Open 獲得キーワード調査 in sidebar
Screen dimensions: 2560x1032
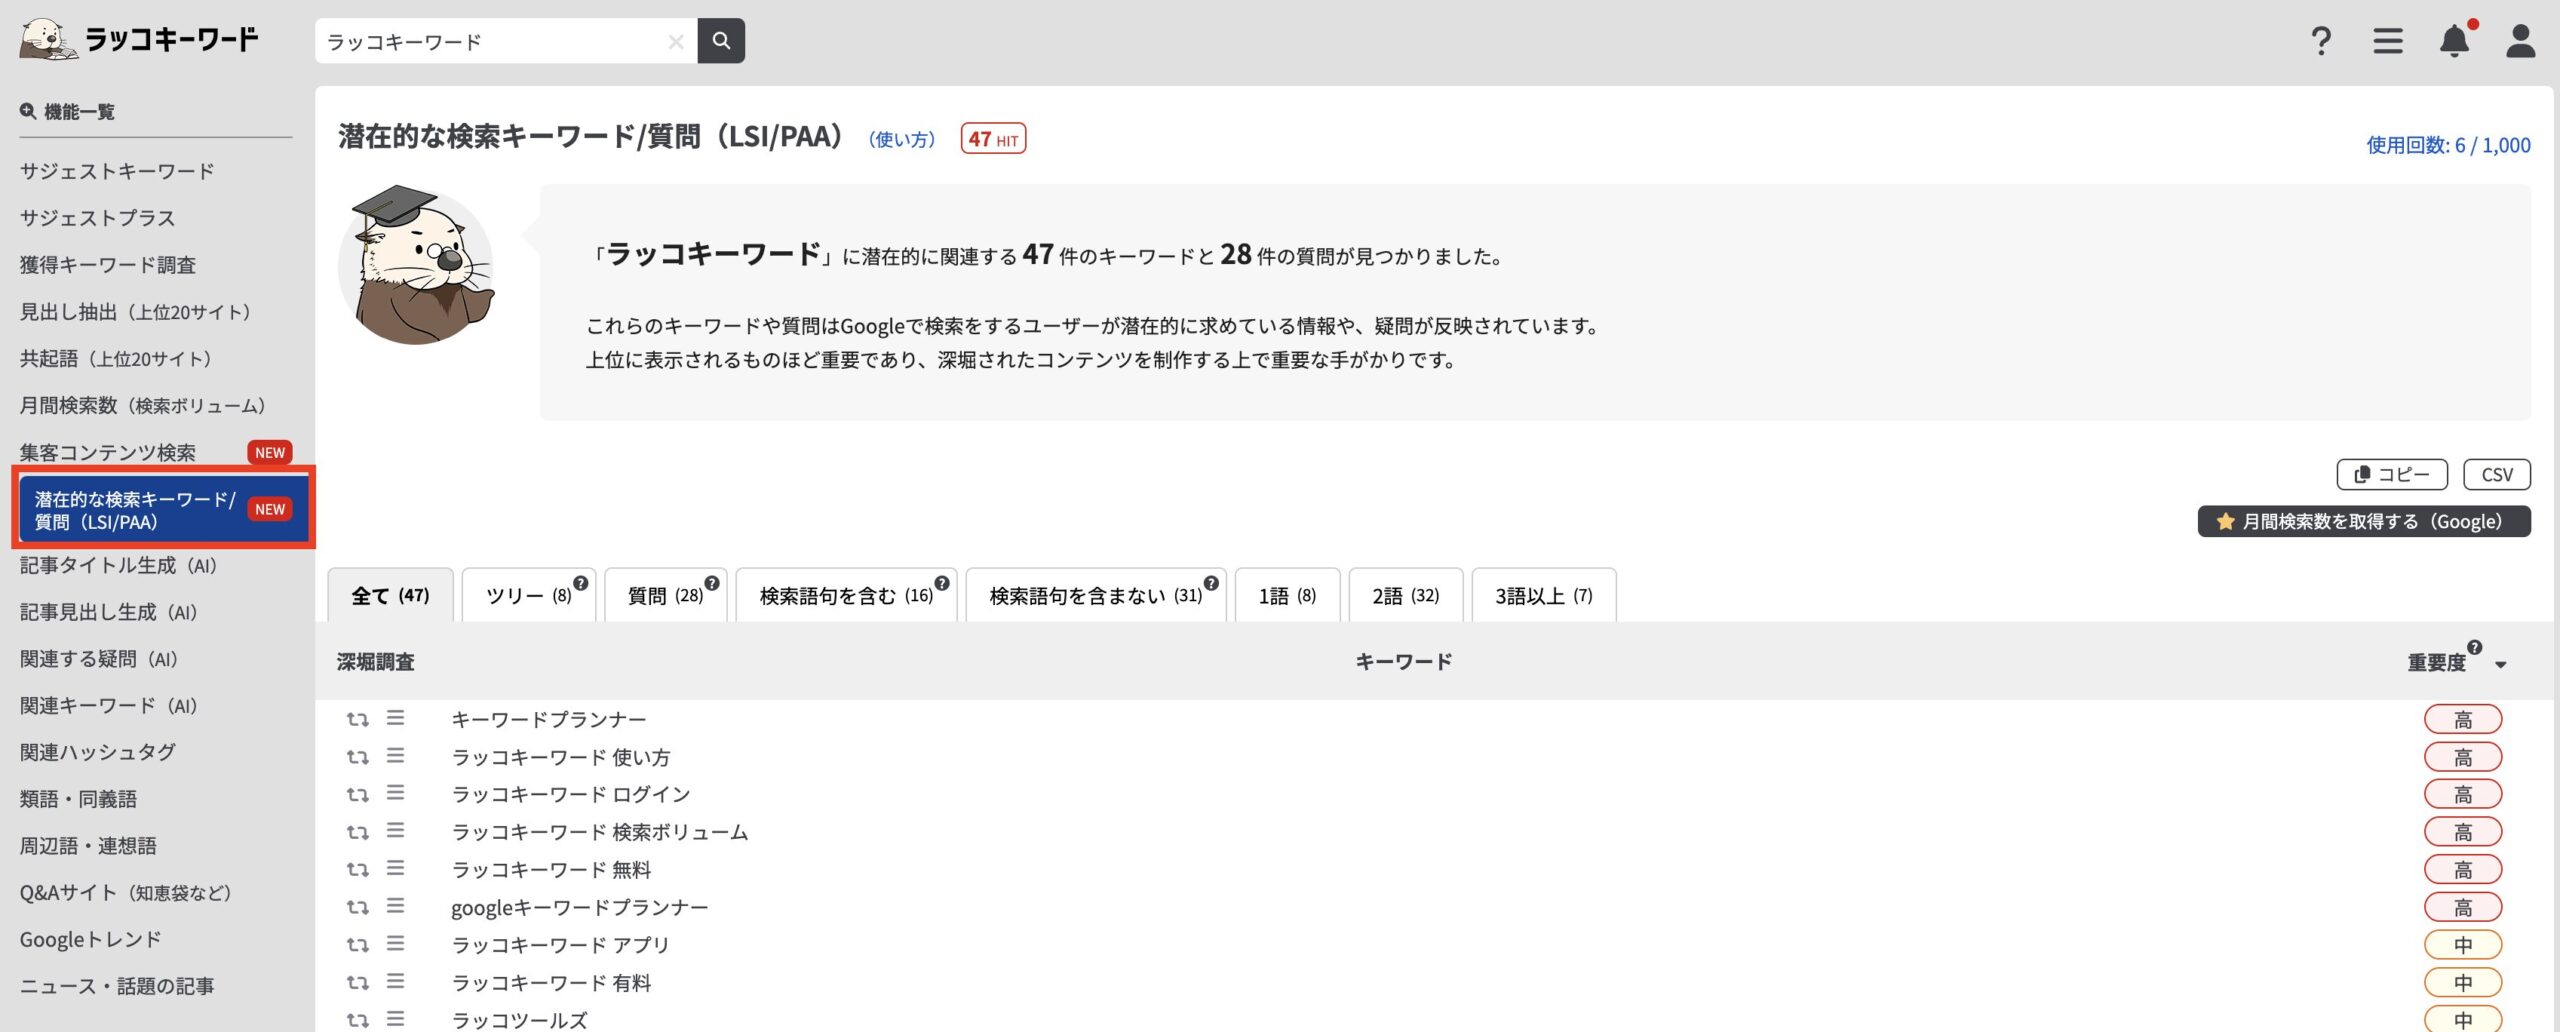[108, 265]
